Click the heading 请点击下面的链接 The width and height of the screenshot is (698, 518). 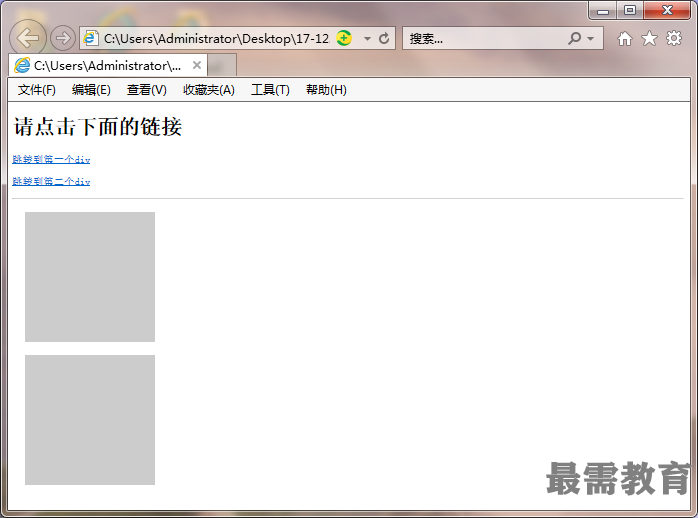coord(97,126)
